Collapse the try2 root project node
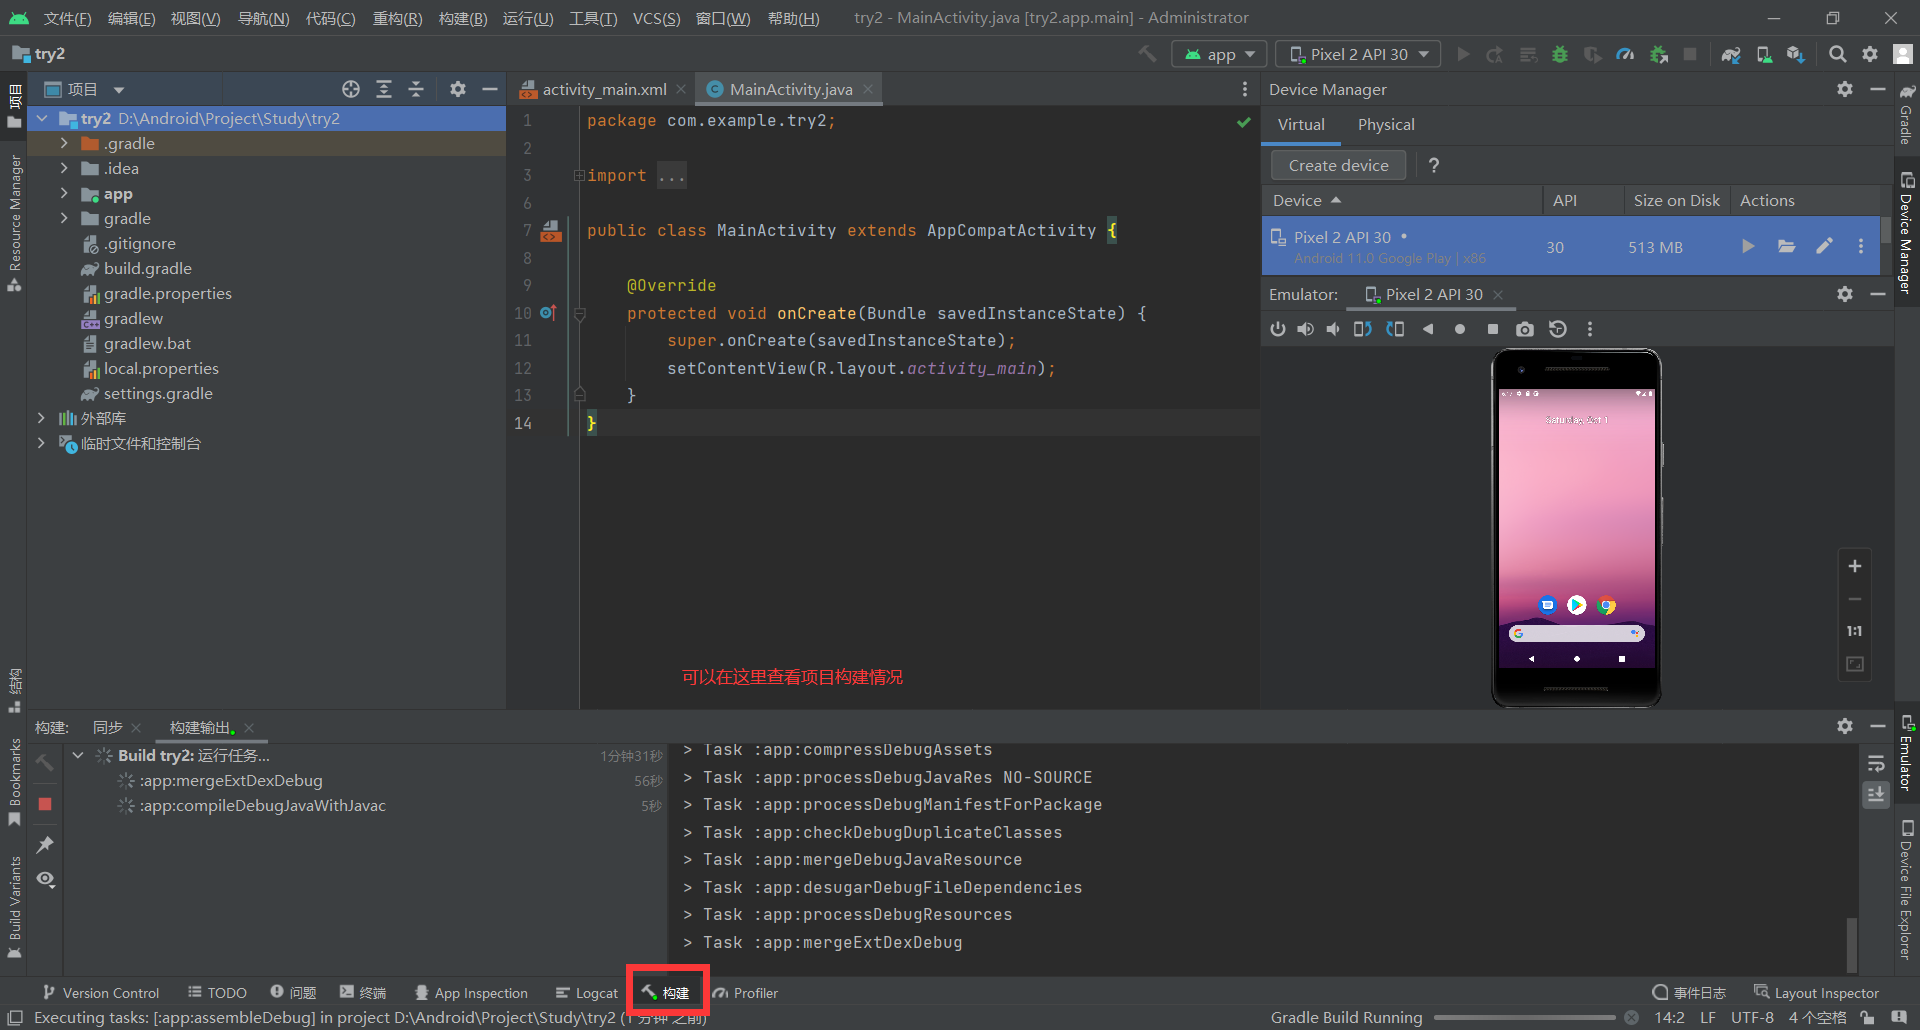Viewport: 1920px width, 1030px height. pyautogui.click(x=41, y=118)
